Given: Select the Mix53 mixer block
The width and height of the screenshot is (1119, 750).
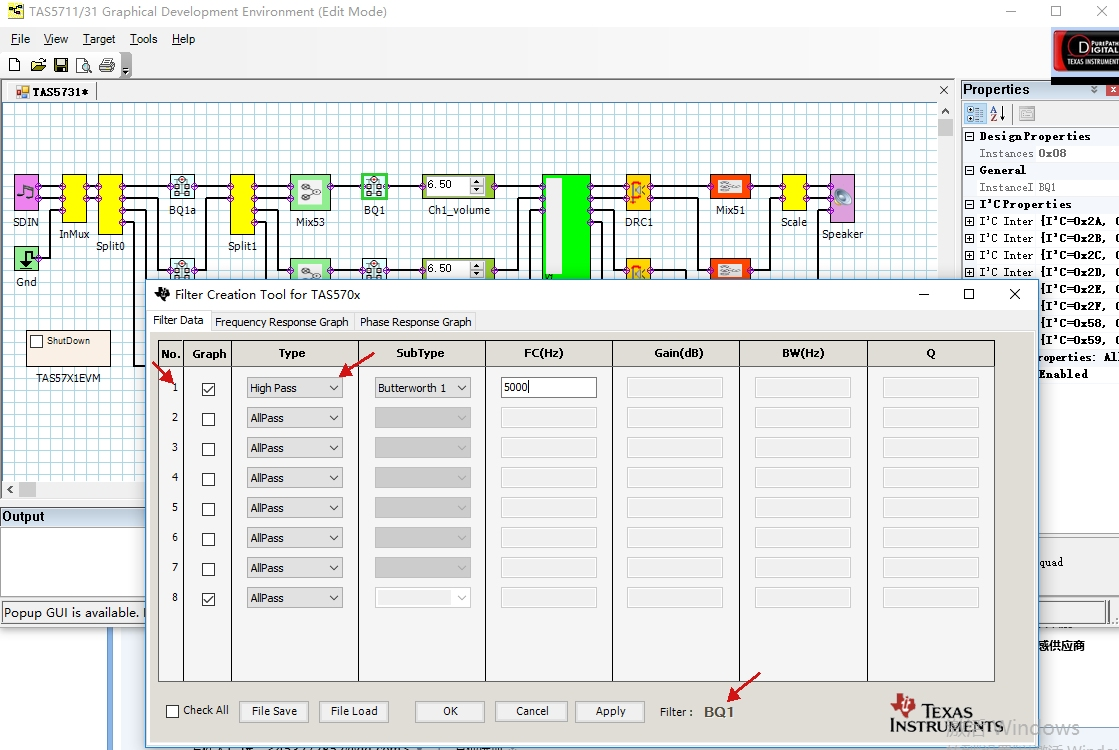Looking at the screenshot, I should click(310, 193).
